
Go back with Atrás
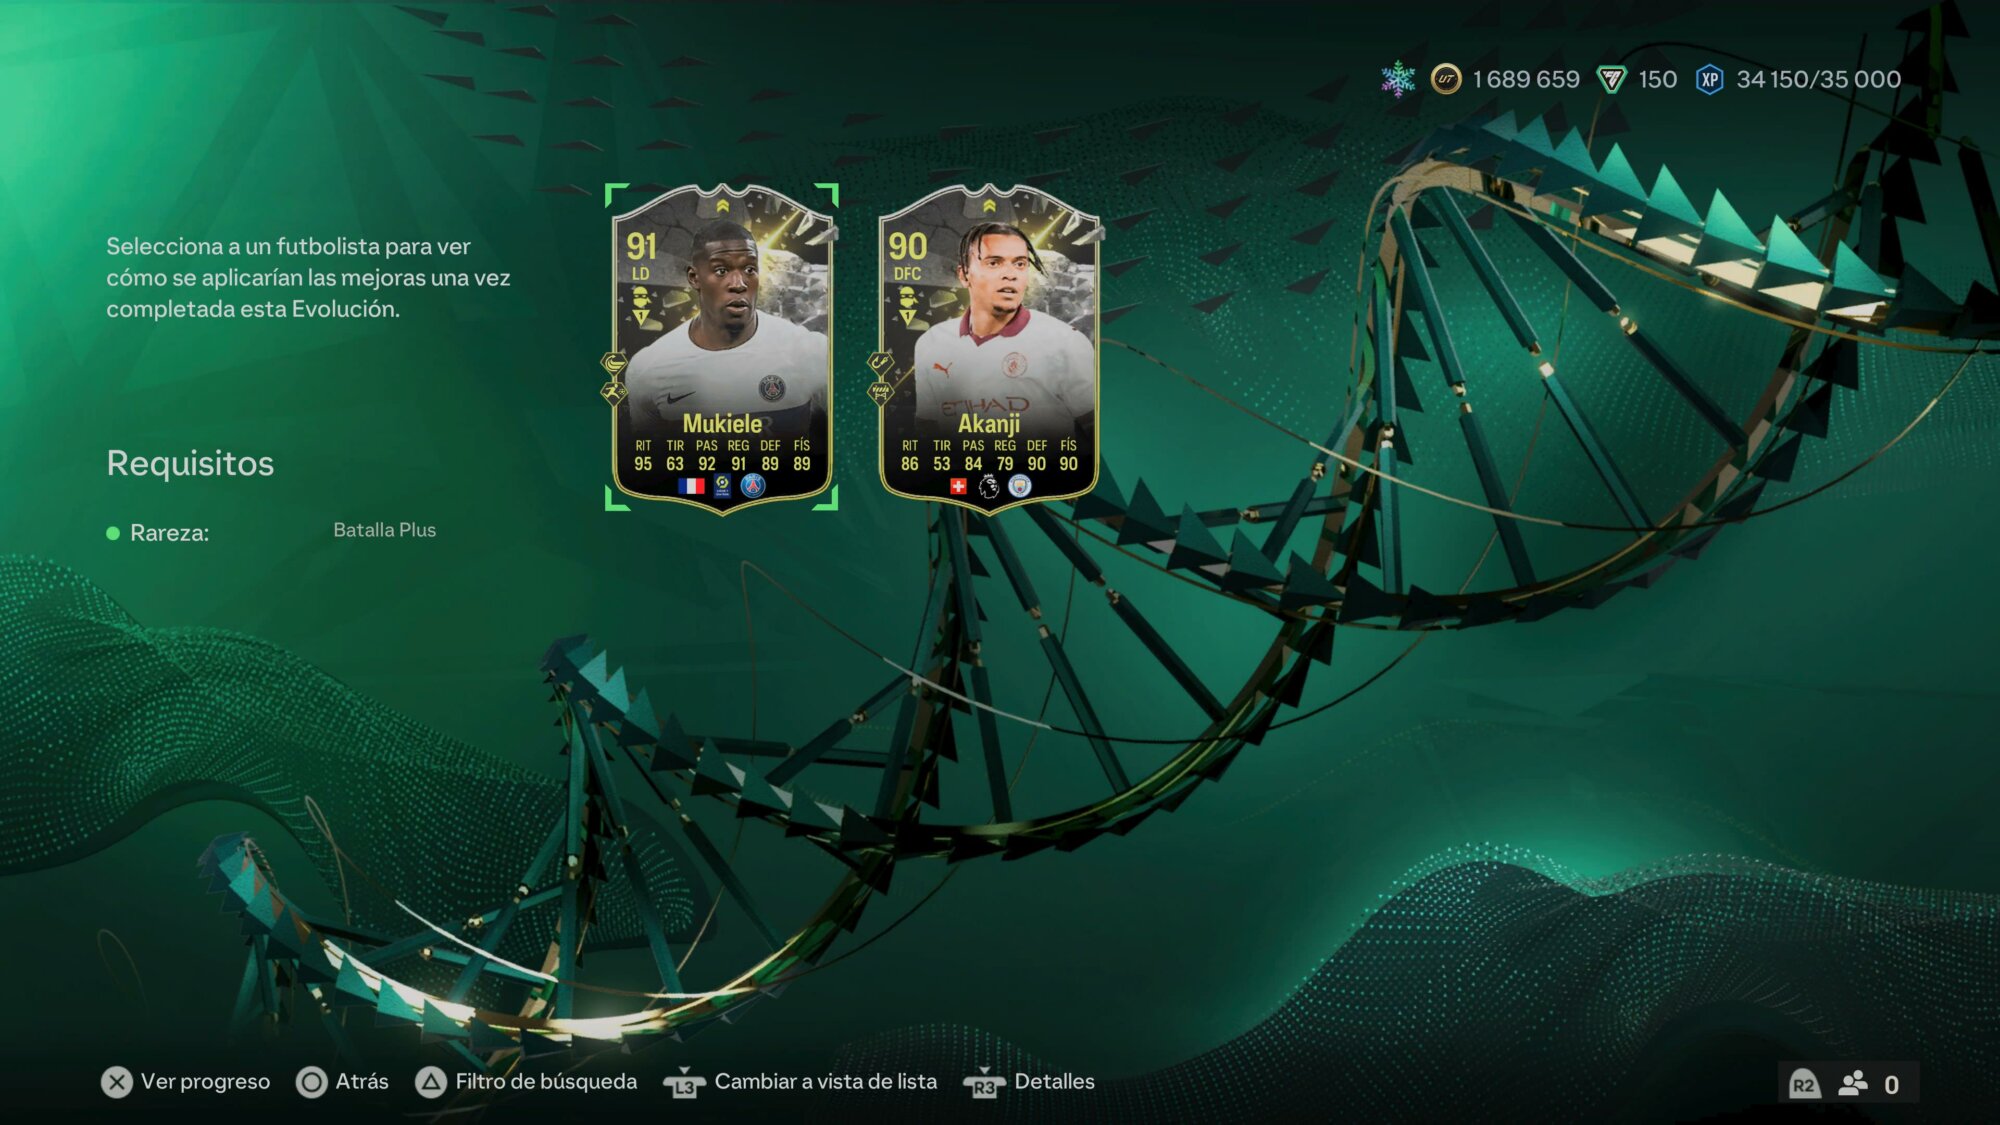(362, 1082)
